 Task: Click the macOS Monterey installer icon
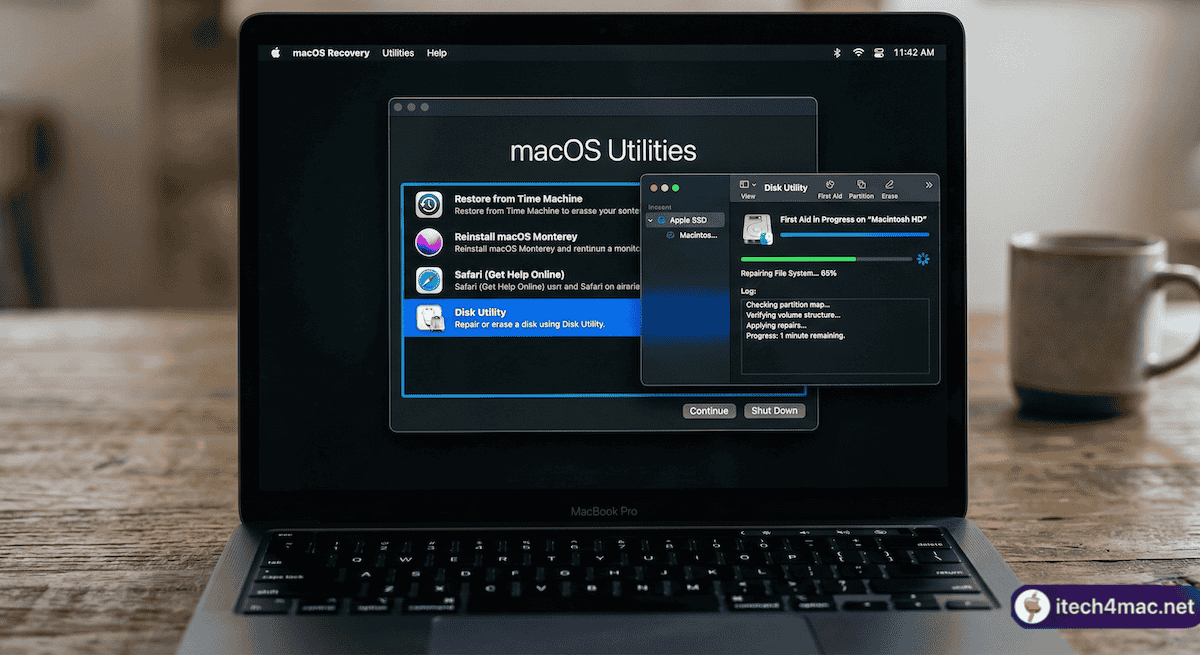pyautogui.click(x=429, y=242)
